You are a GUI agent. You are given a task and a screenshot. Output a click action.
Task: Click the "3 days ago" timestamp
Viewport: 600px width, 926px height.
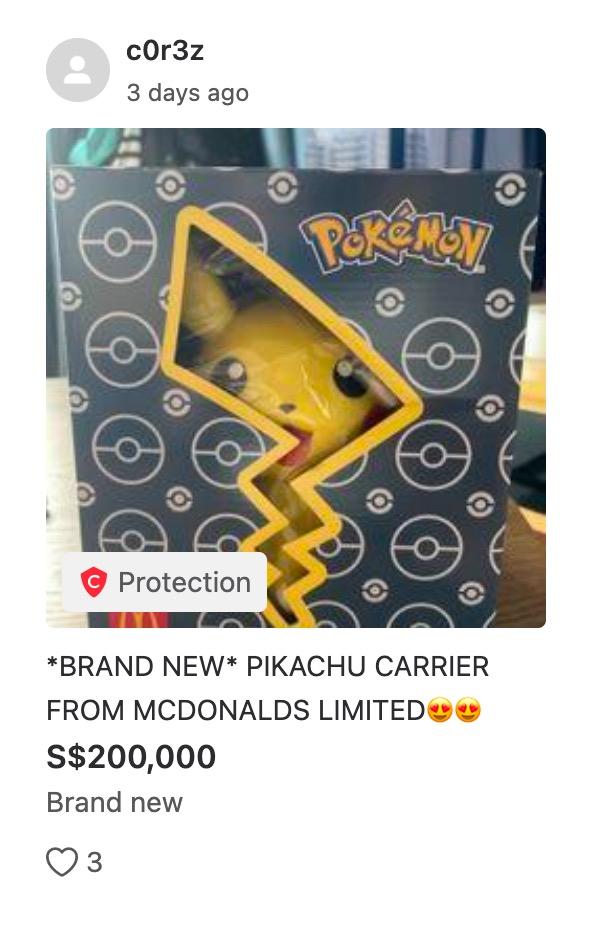click(x=187, y=93)
